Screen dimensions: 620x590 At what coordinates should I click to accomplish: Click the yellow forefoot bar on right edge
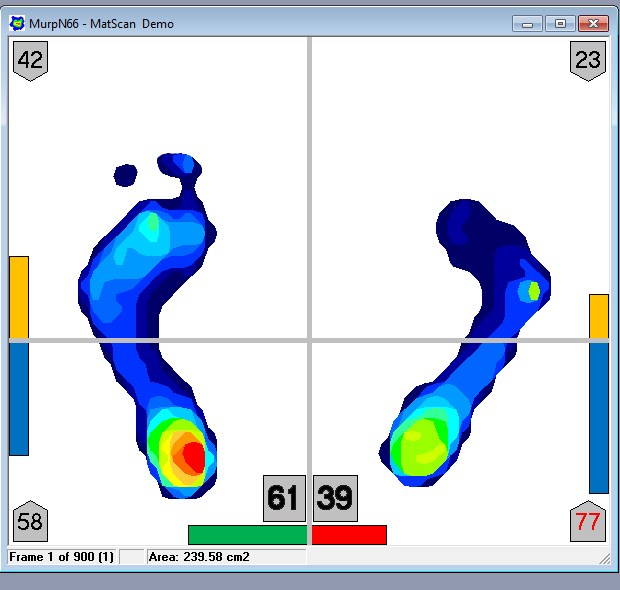coord(599,316)
